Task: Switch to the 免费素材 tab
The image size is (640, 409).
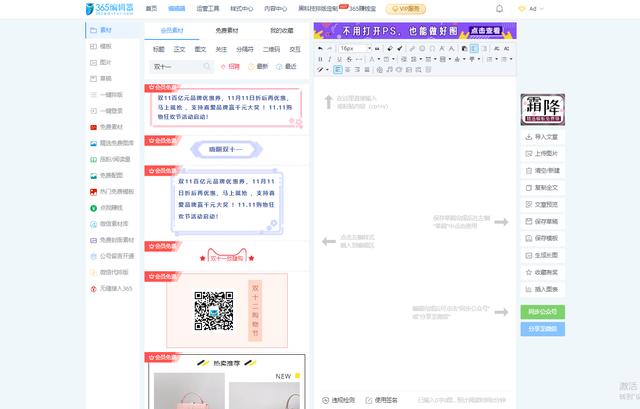Action: (227, 30)
